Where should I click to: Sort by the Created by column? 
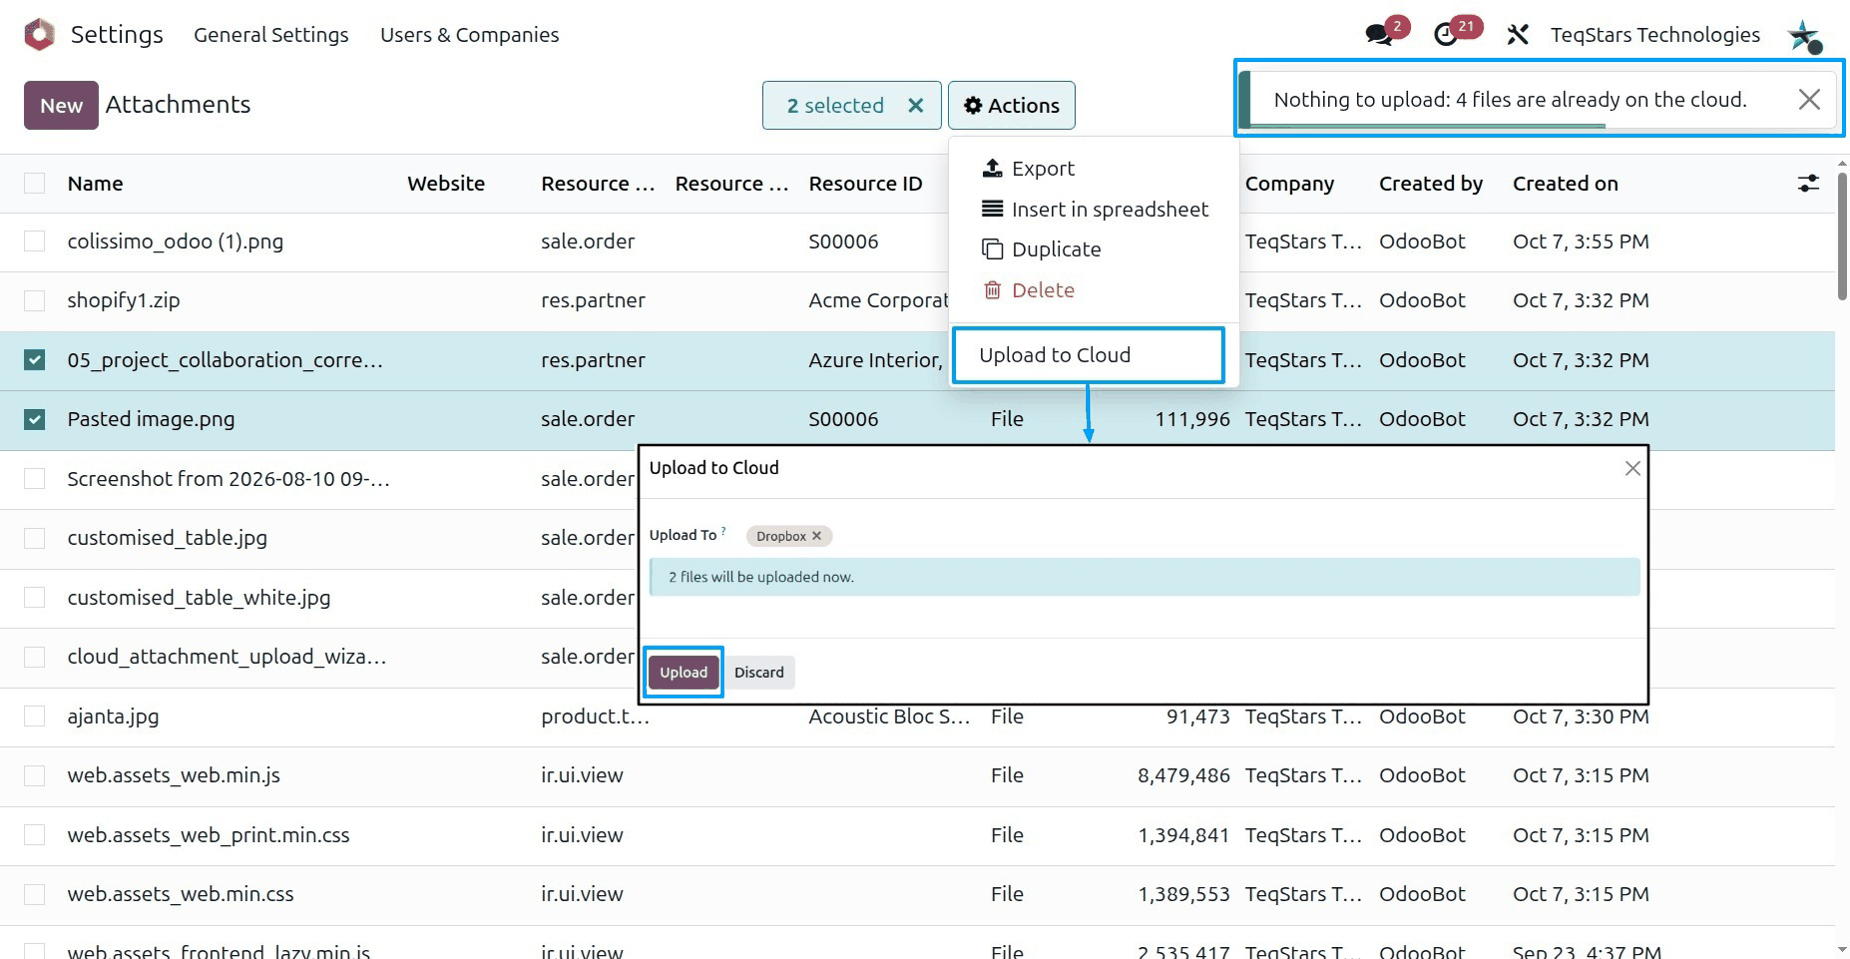click(x=1430, y=183)
